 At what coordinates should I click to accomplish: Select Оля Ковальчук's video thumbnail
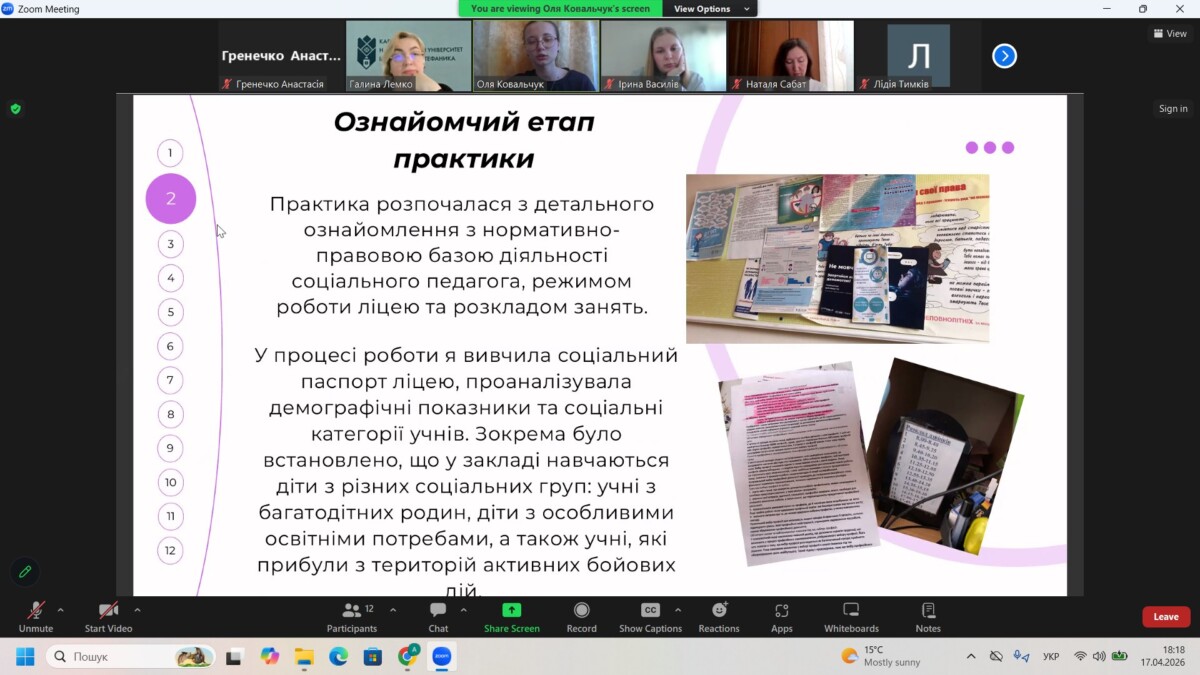coord(536,55)
